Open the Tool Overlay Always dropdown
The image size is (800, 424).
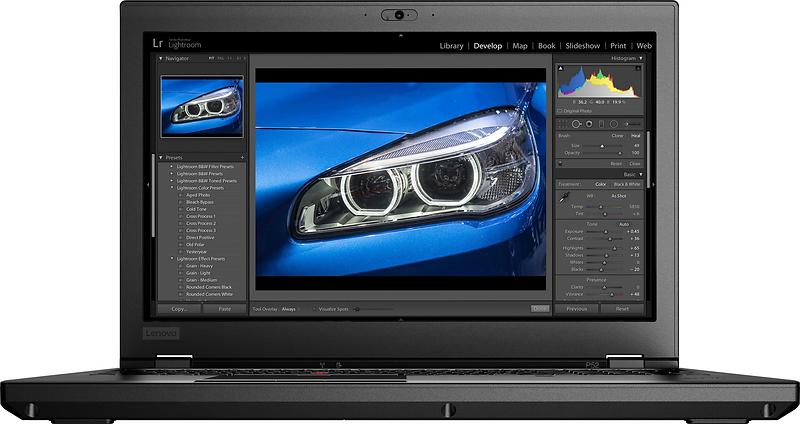(291, 309)
